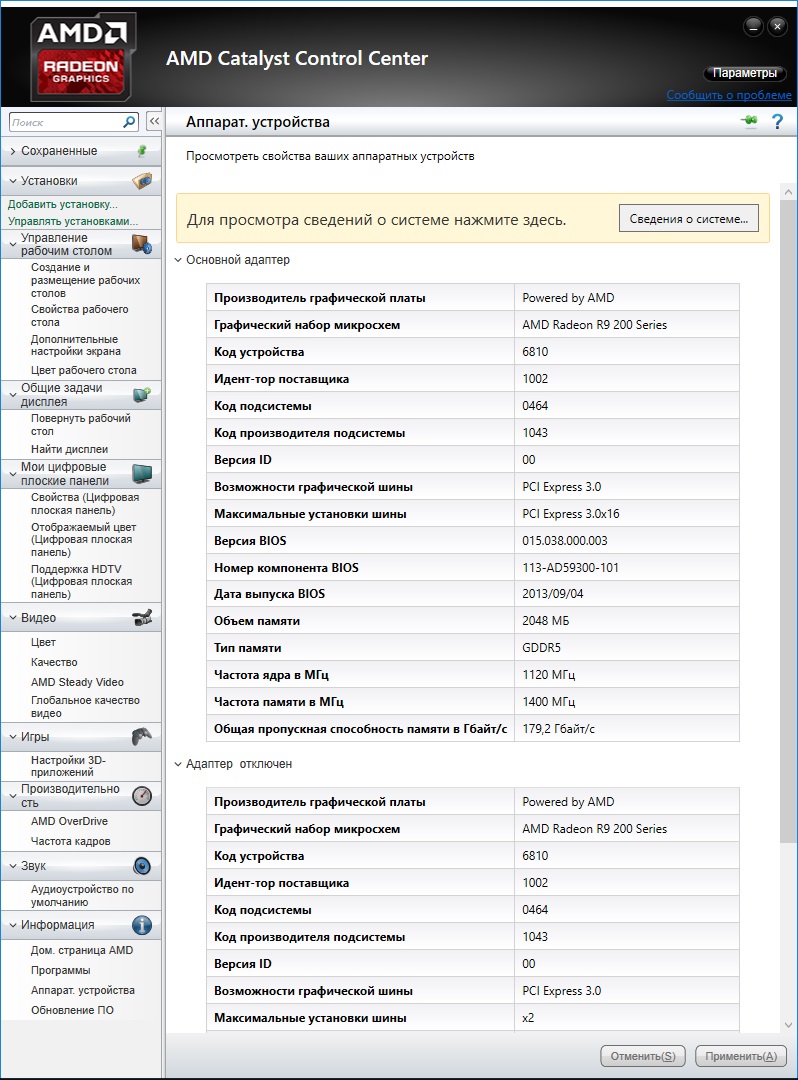Click Управлять установками link
The height and width of the screenshot is (1080, 798).
coord(73,221)
